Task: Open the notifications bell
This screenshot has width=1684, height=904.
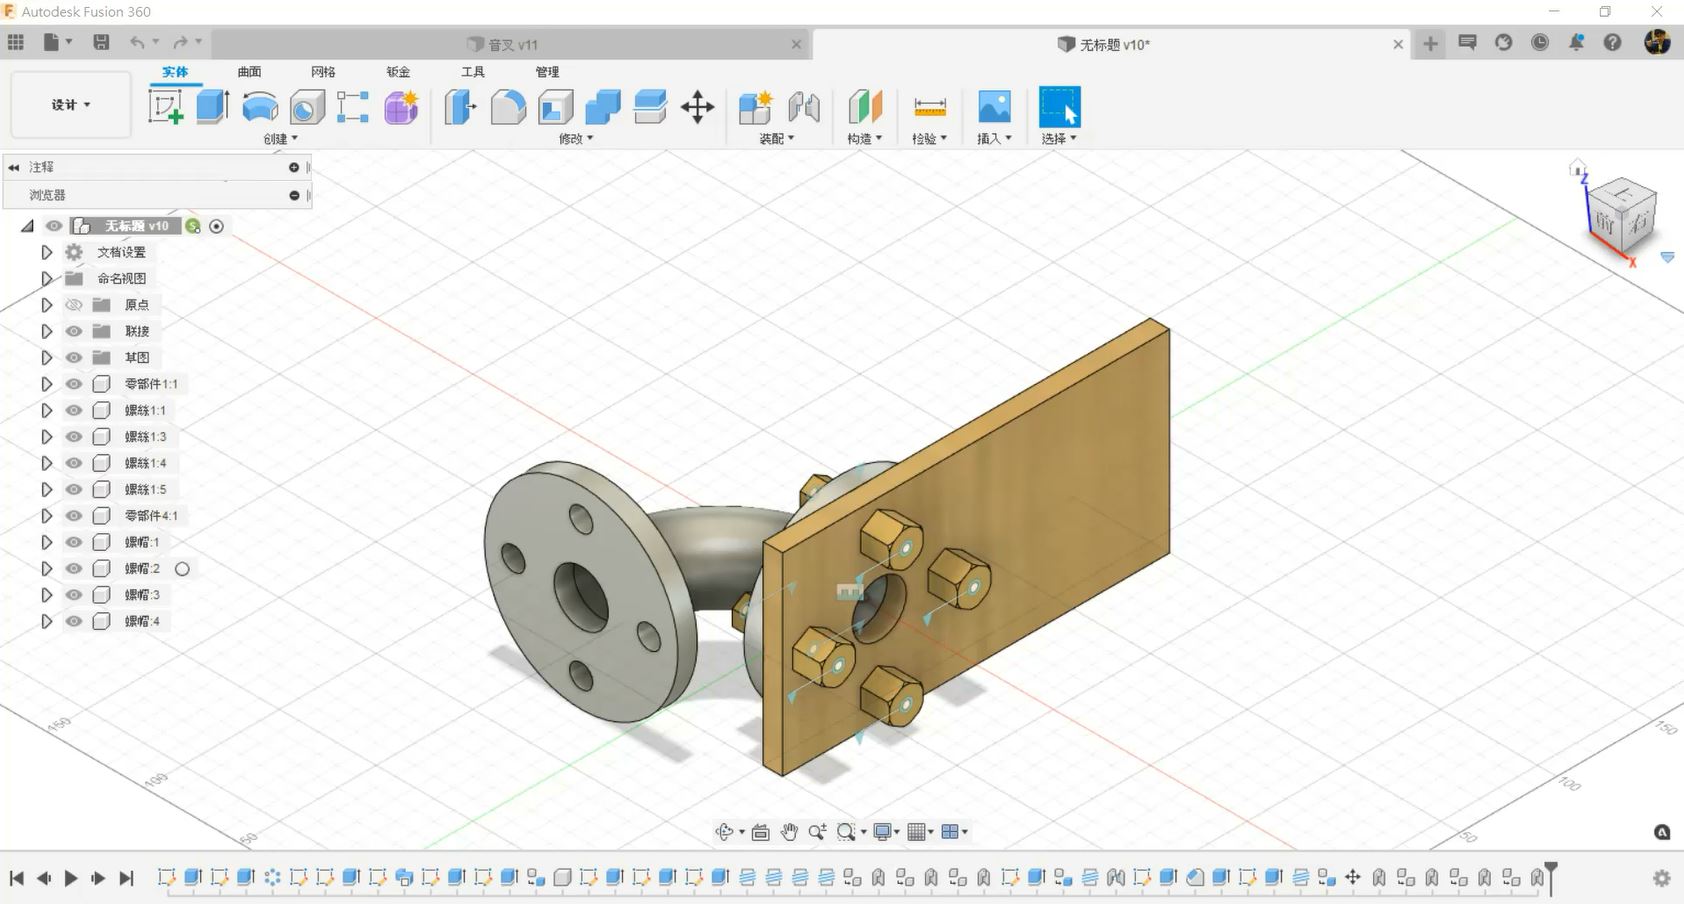Action: coord(1576,42)
